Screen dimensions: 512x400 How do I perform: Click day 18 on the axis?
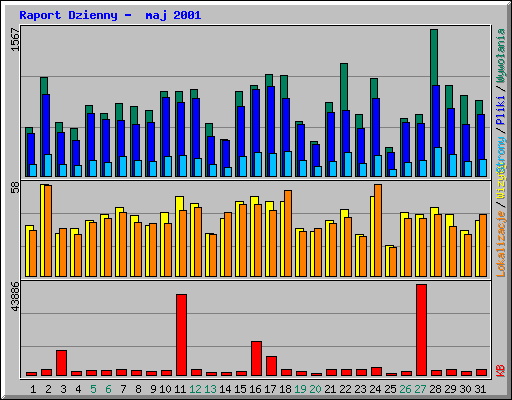point(285,389)
